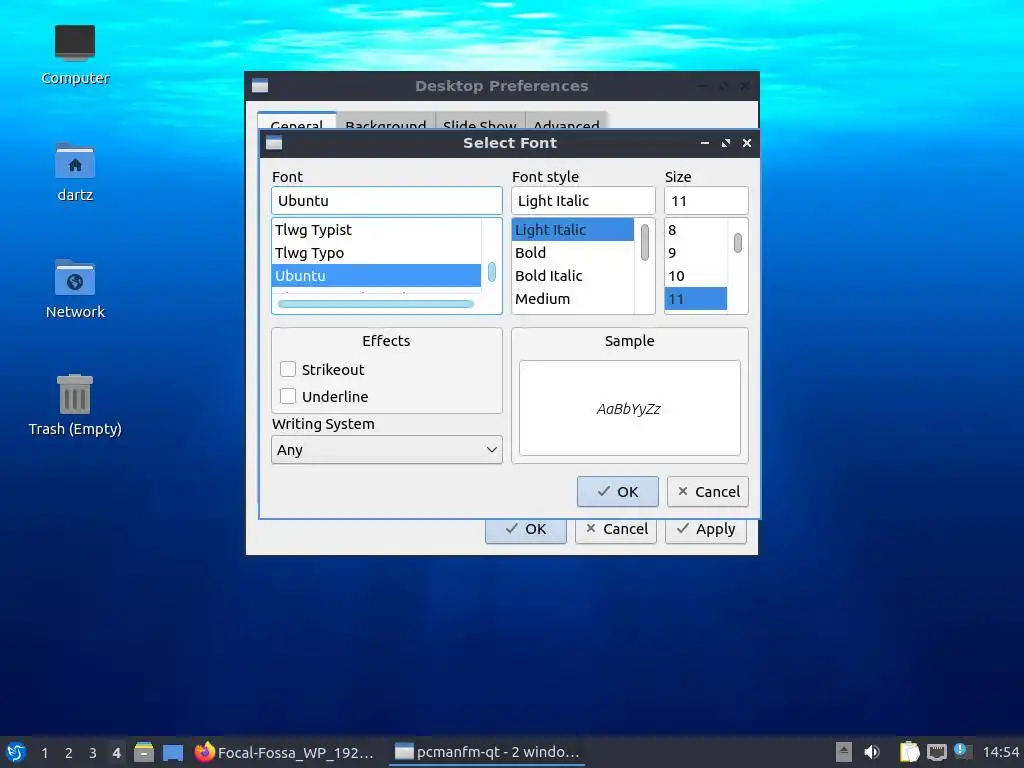The height and width of the screenshot is (768, 1024).
Task: Click the Select Font window menu icon
Action: click(274, 143)
